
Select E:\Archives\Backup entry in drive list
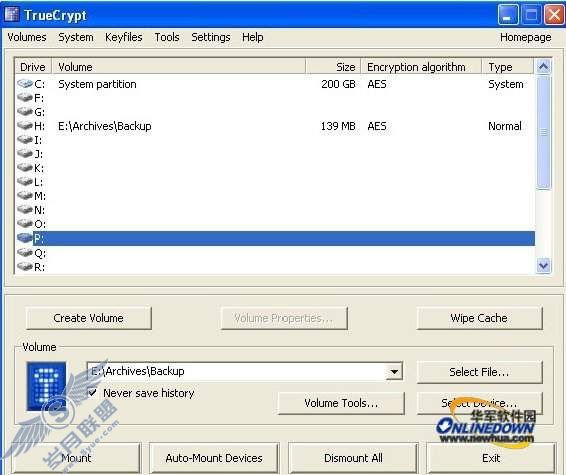(x=105, y=126)
